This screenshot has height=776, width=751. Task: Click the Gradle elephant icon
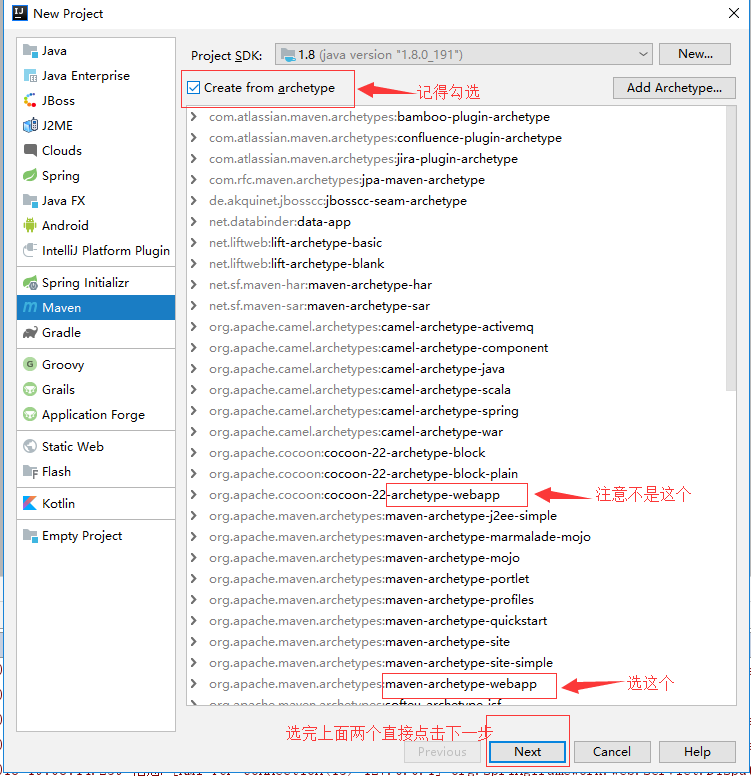30,333
